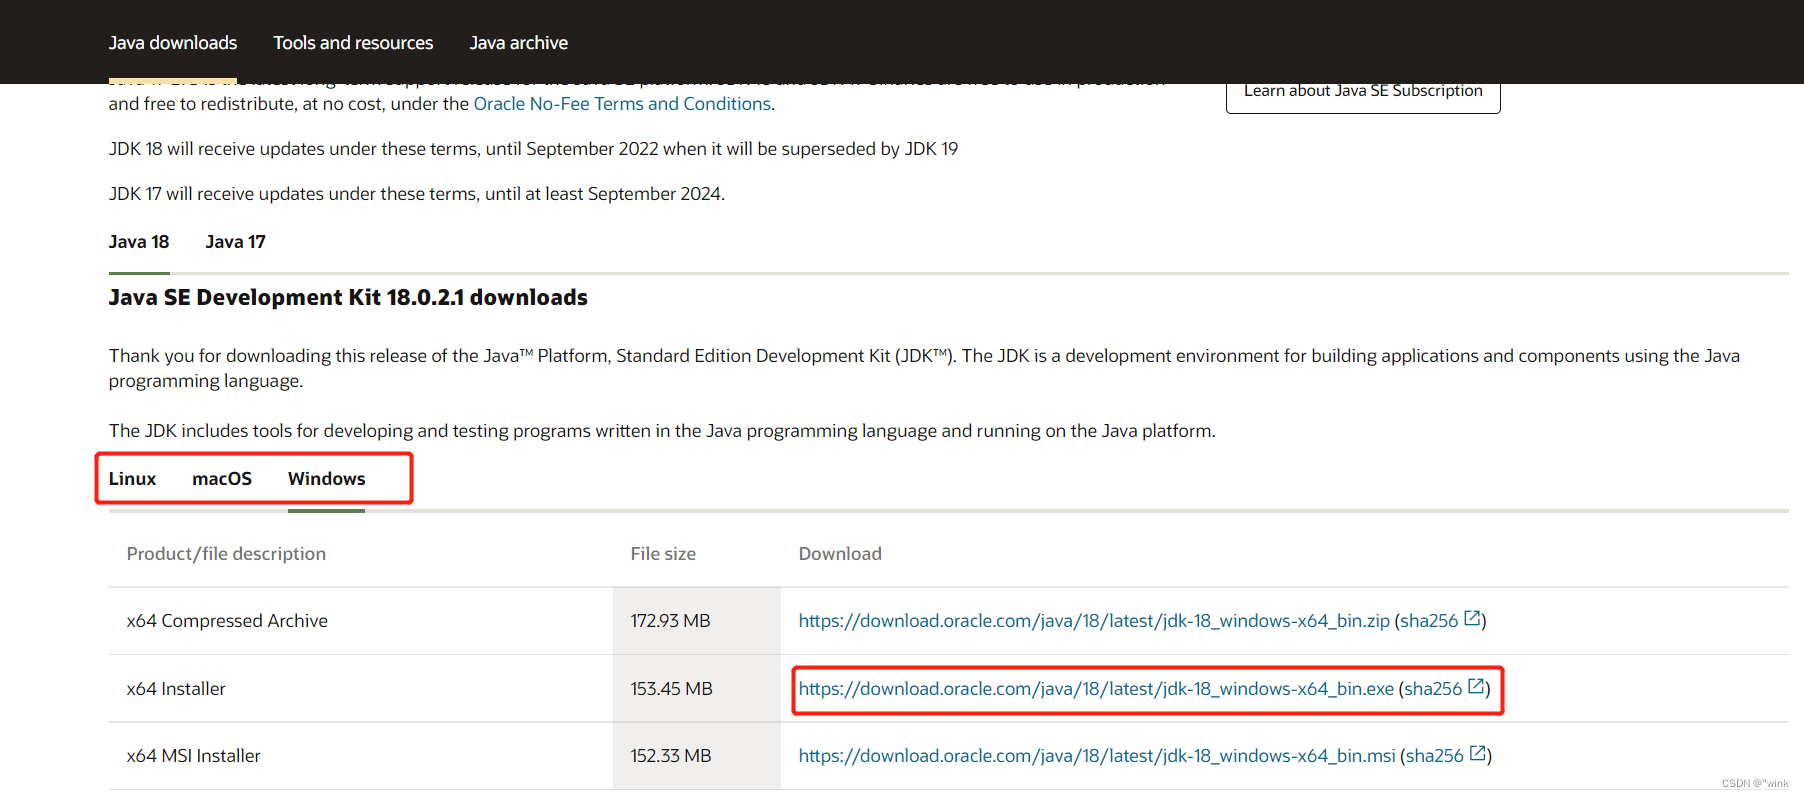Click the Download column header
This screenshot has width=1804, height=797.
[840, 554]
